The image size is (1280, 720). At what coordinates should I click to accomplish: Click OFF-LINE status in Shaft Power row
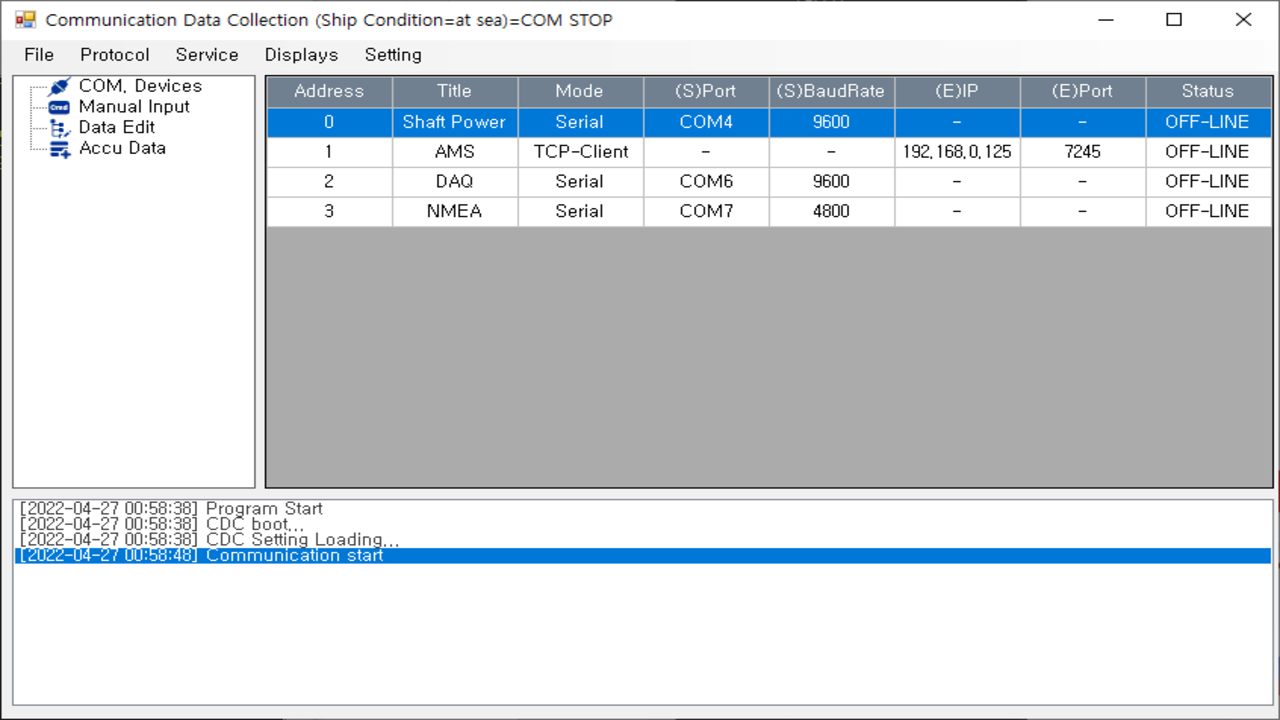tap(1208, 122)
